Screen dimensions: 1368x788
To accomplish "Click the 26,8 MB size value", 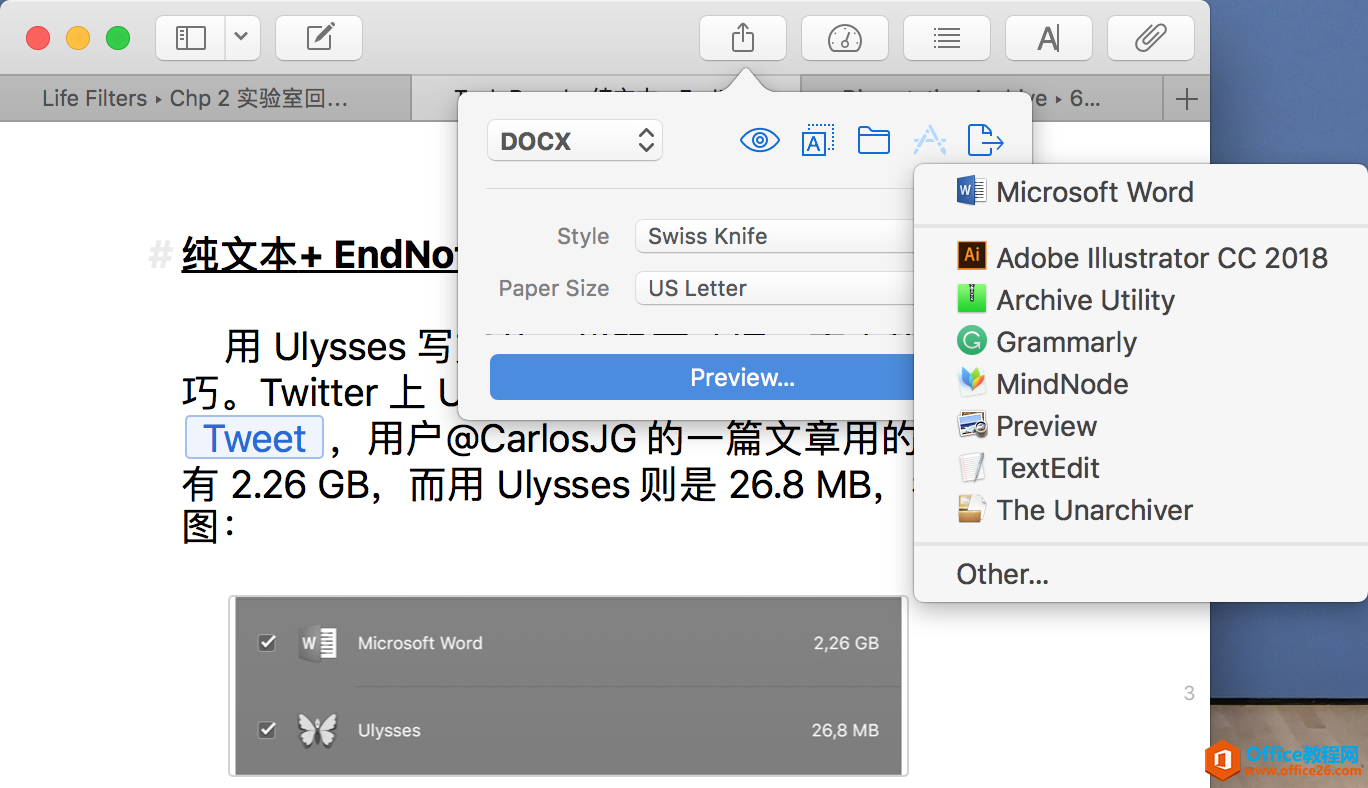I will [x=845, y=731].
